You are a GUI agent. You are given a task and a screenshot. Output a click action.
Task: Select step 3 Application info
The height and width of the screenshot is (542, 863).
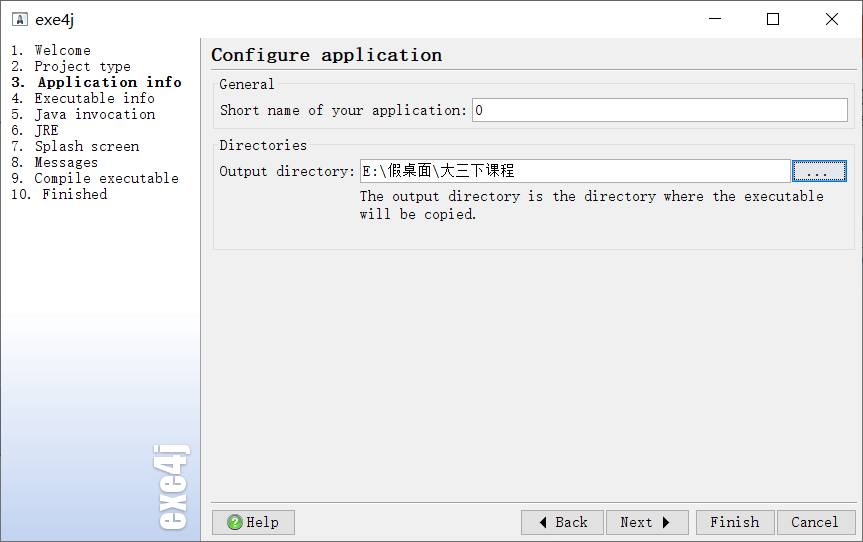[96, 83]
